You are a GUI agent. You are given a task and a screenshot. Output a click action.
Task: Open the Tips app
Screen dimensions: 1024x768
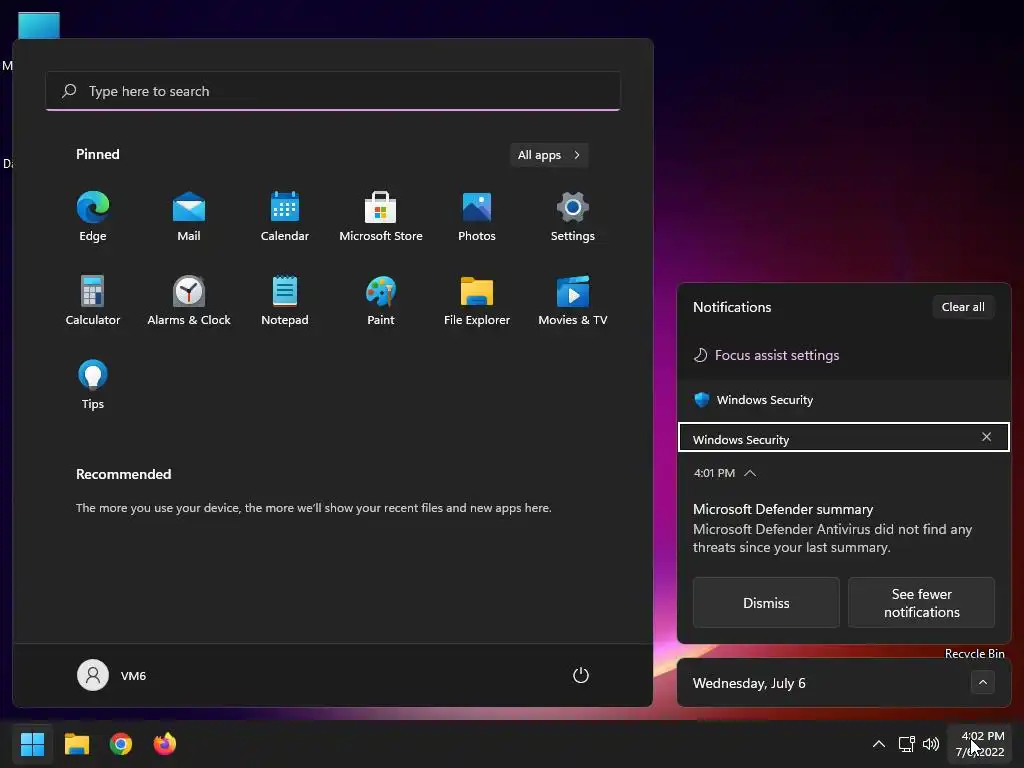pyautogui.click(x=93, y=385)
